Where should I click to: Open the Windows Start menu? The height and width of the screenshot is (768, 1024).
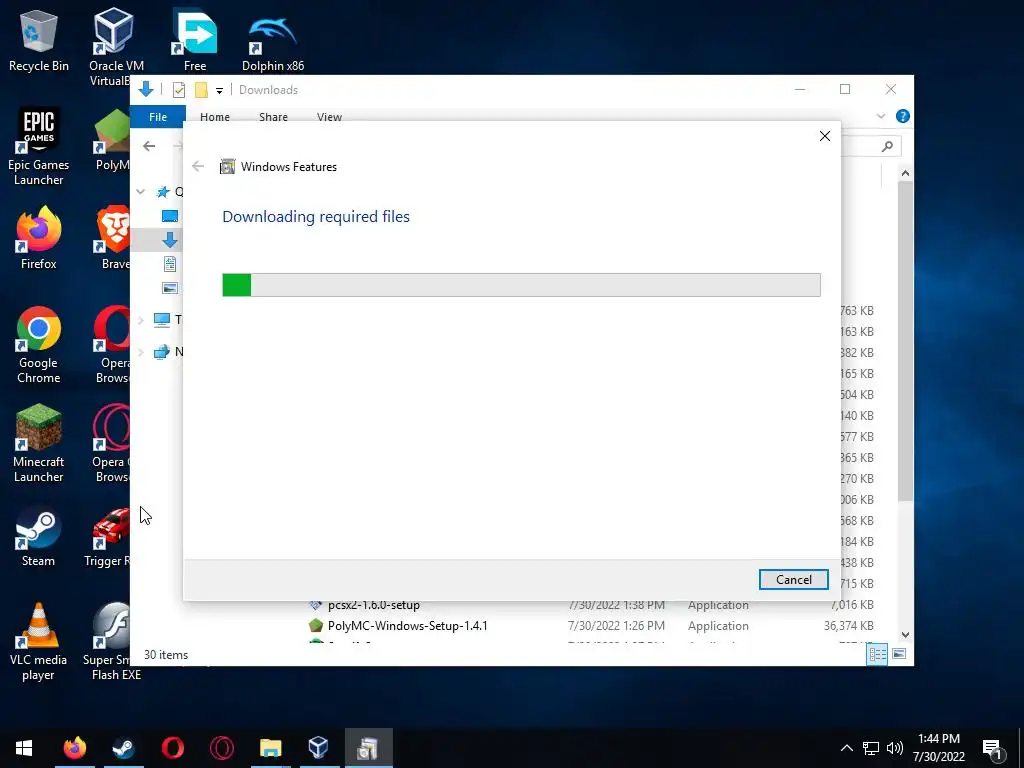(x=24, y=748)
